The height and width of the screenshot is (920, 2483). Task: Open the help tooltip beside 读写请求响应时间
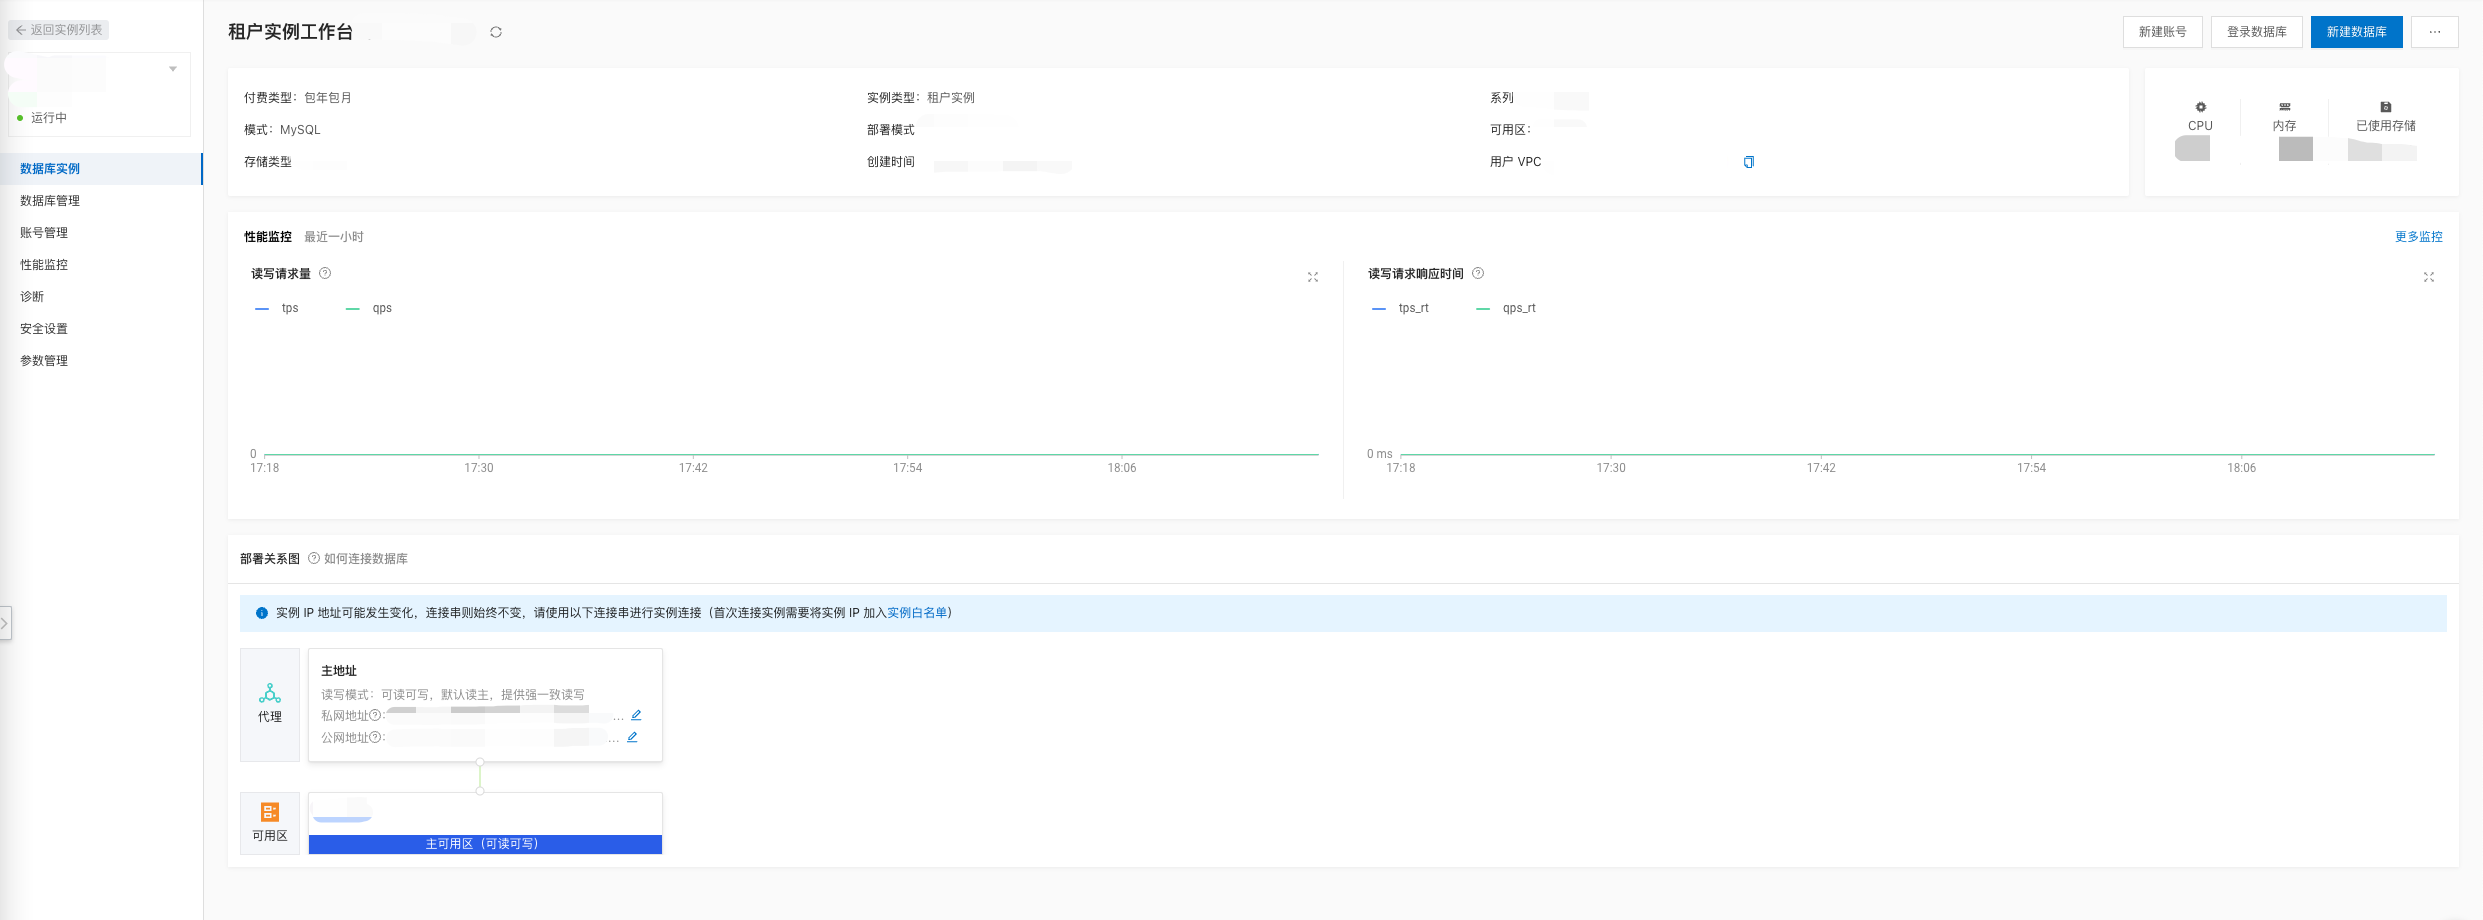pos(1479,272)
